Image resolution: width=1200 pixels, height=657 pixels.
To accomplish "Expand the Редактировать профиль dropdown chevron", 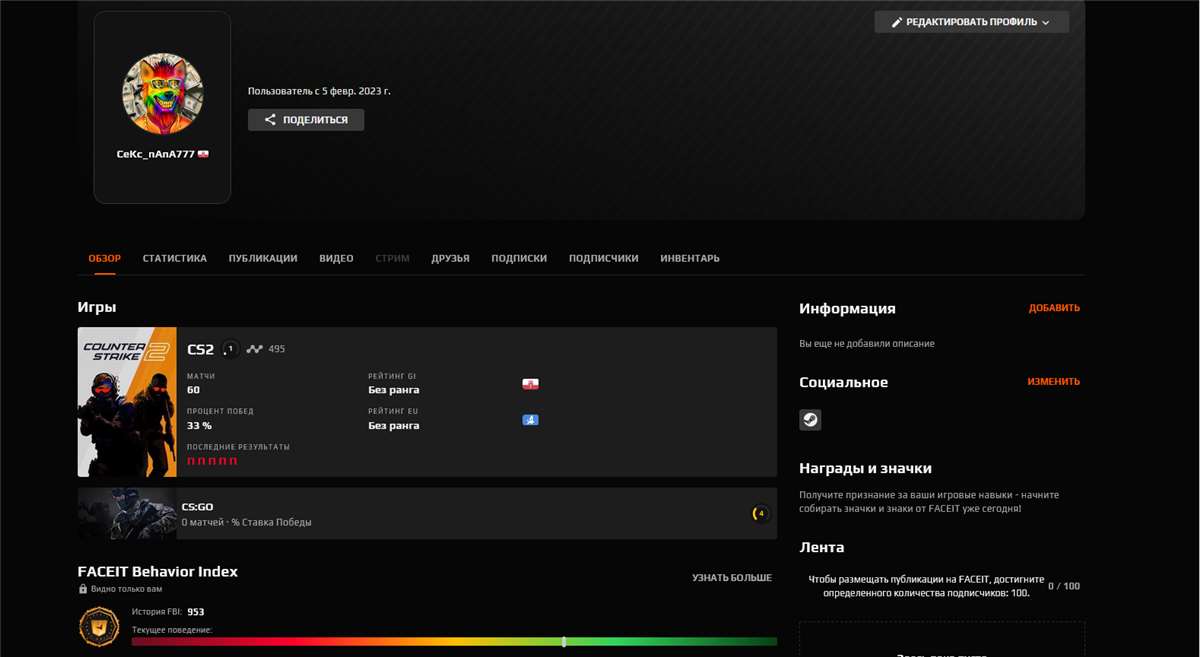I will 1046,22.
